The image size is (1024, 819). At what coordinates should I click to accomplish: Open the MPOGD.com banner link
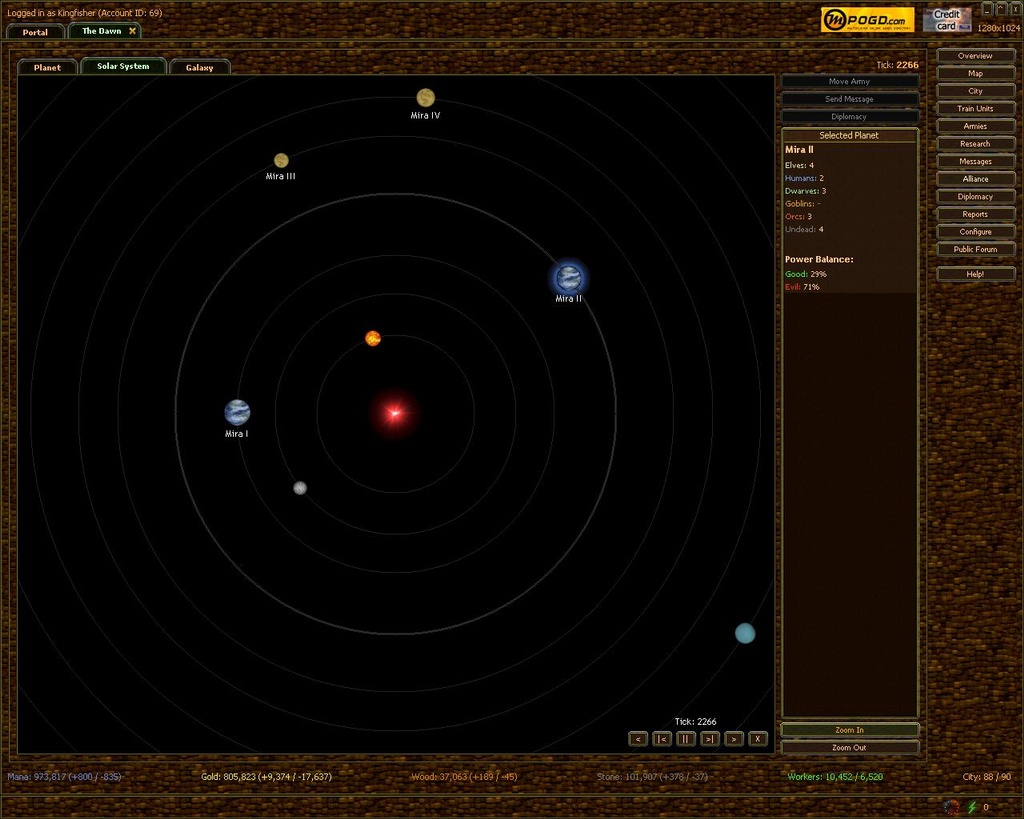coord(867,20)
